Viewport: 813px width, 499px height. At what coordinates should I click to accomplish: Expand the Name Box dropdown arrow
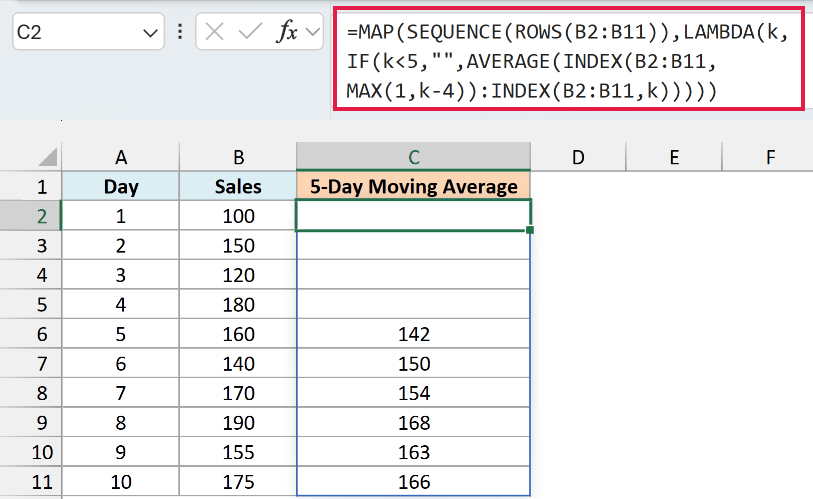pos(150,34)
